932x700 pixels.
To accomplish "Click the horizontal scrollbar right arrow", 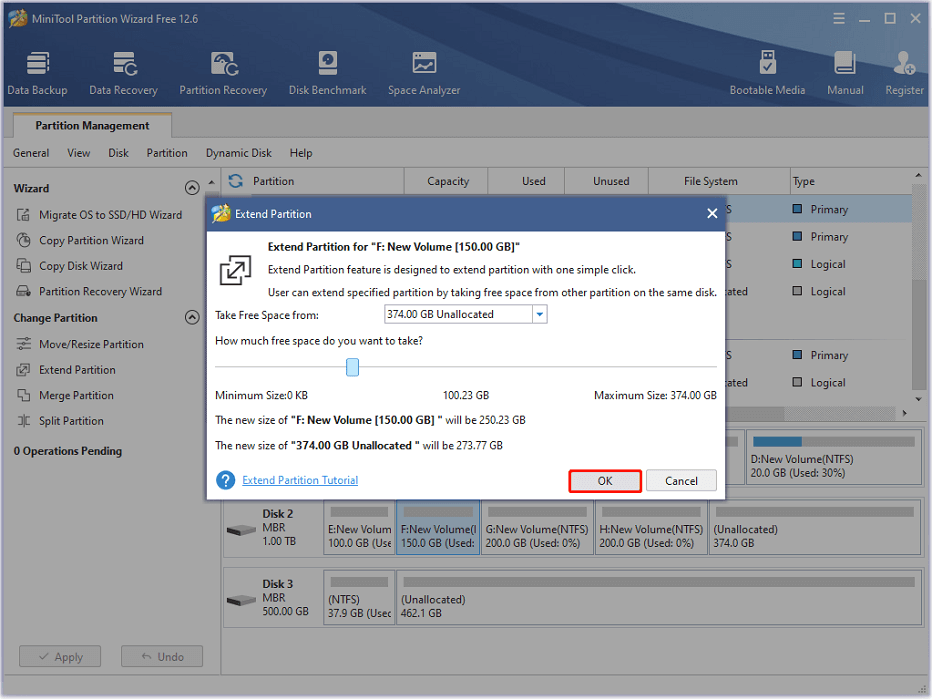I will (904, 412).
